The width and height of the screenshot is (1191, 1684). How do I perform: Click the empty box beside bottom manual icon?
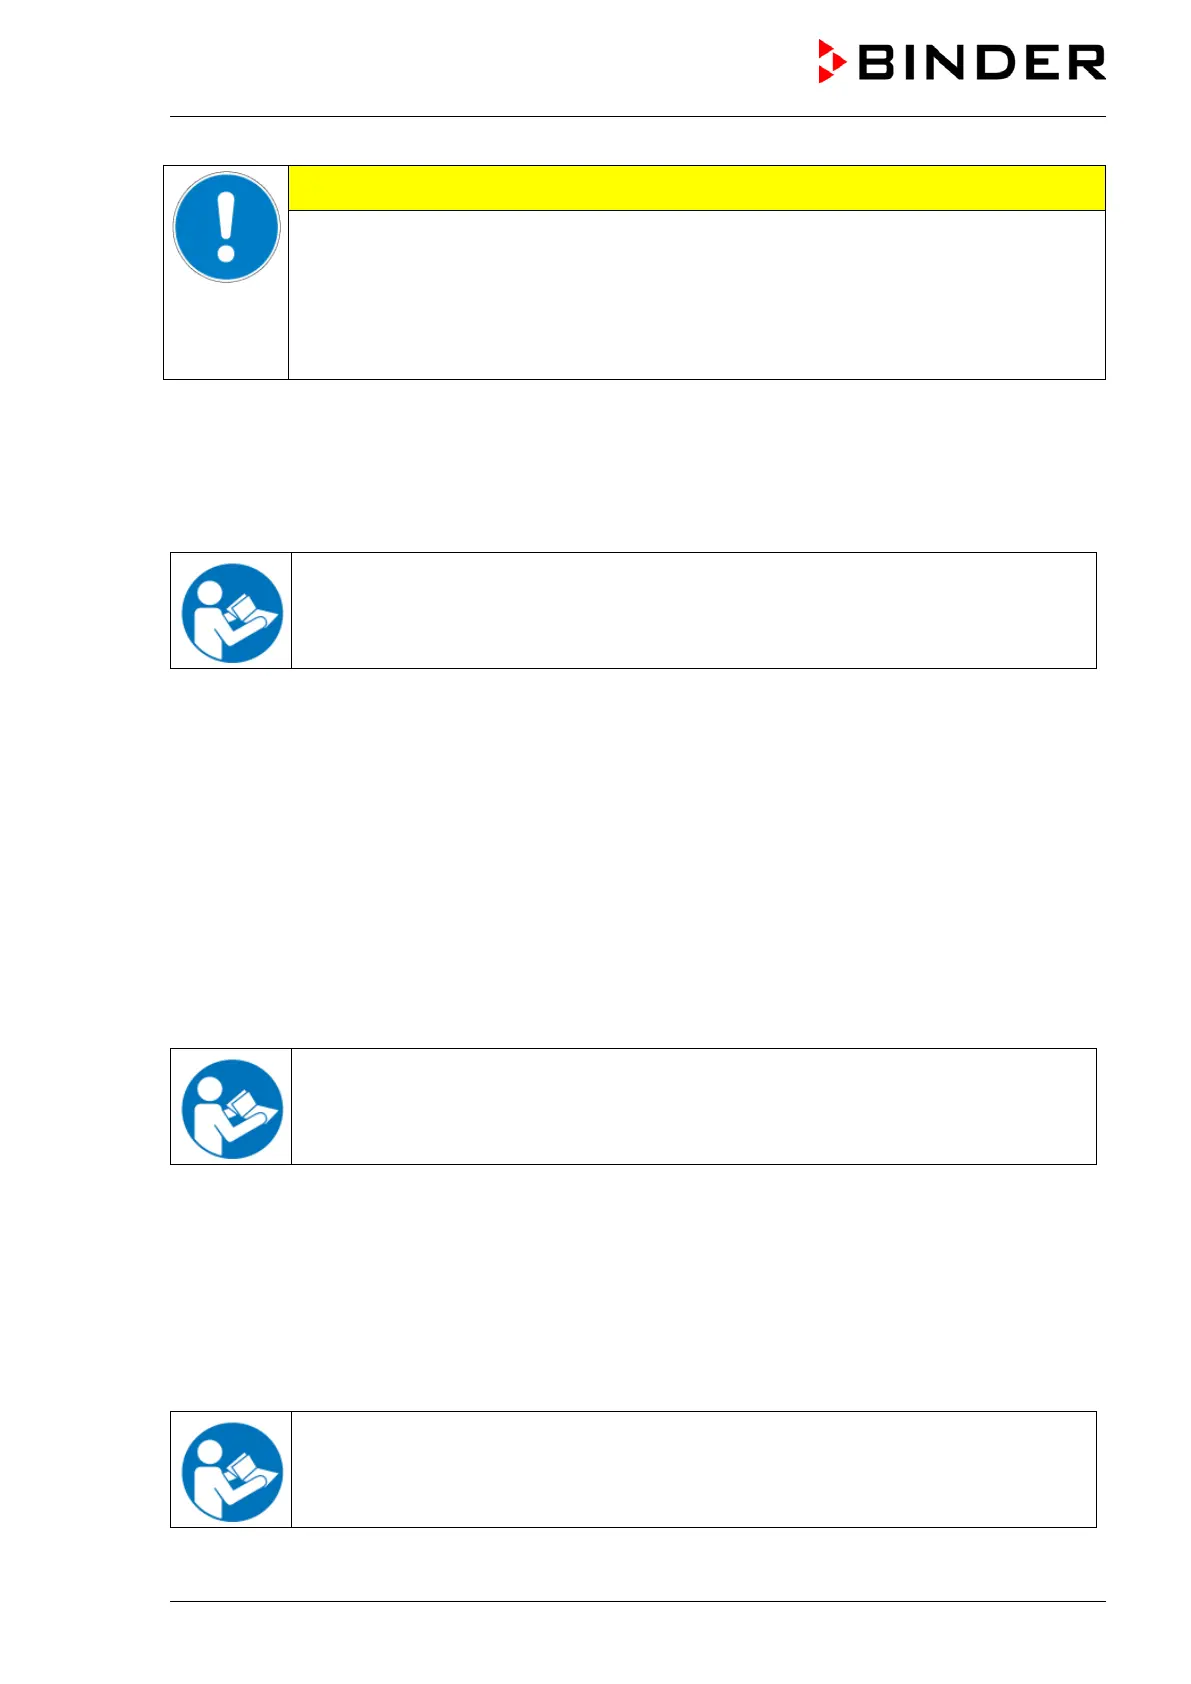pyautogui.click(x=693, y=1469)
